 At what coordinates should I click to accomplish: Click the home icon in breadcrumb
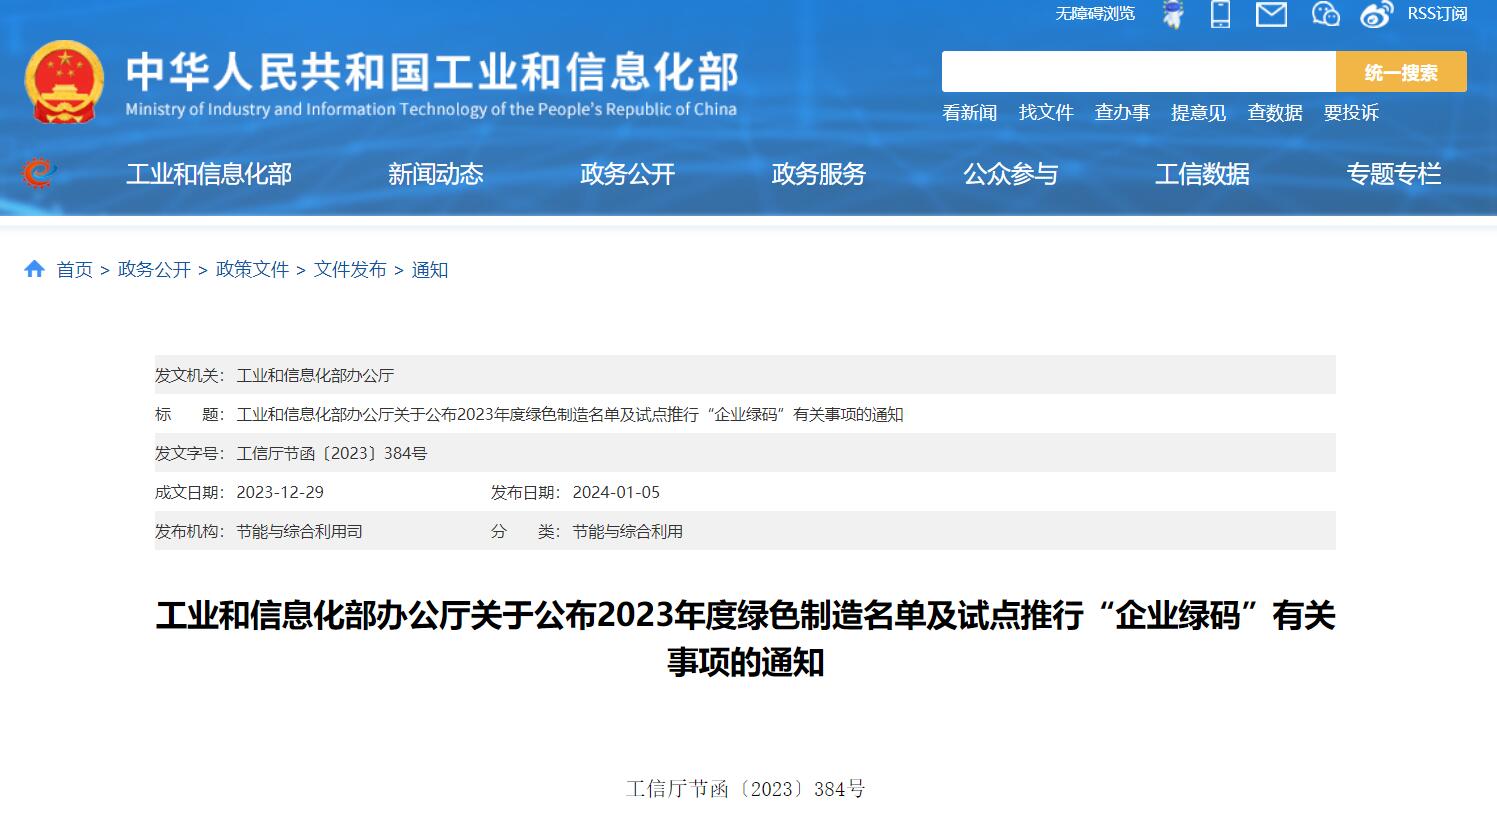click(35, 269)
